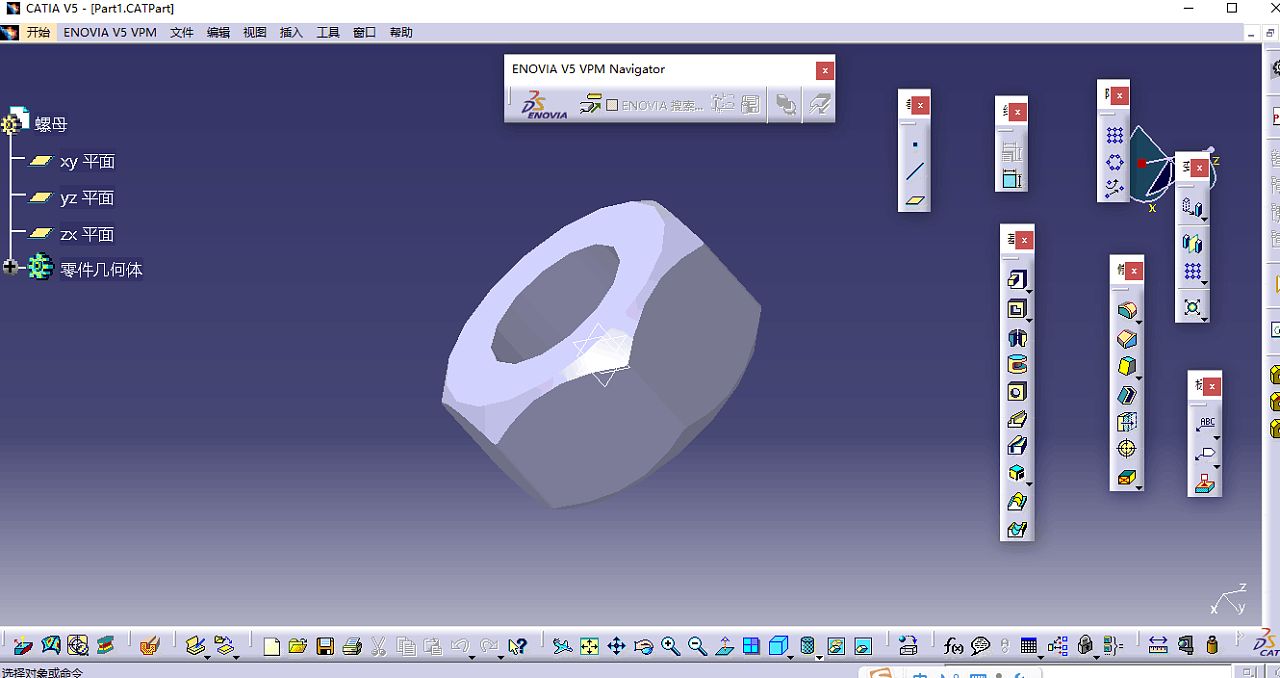Select the Edge Fillet tool
This screenshot has height=678, width=1280.
pyautogui.click(x=1126, y=311)
